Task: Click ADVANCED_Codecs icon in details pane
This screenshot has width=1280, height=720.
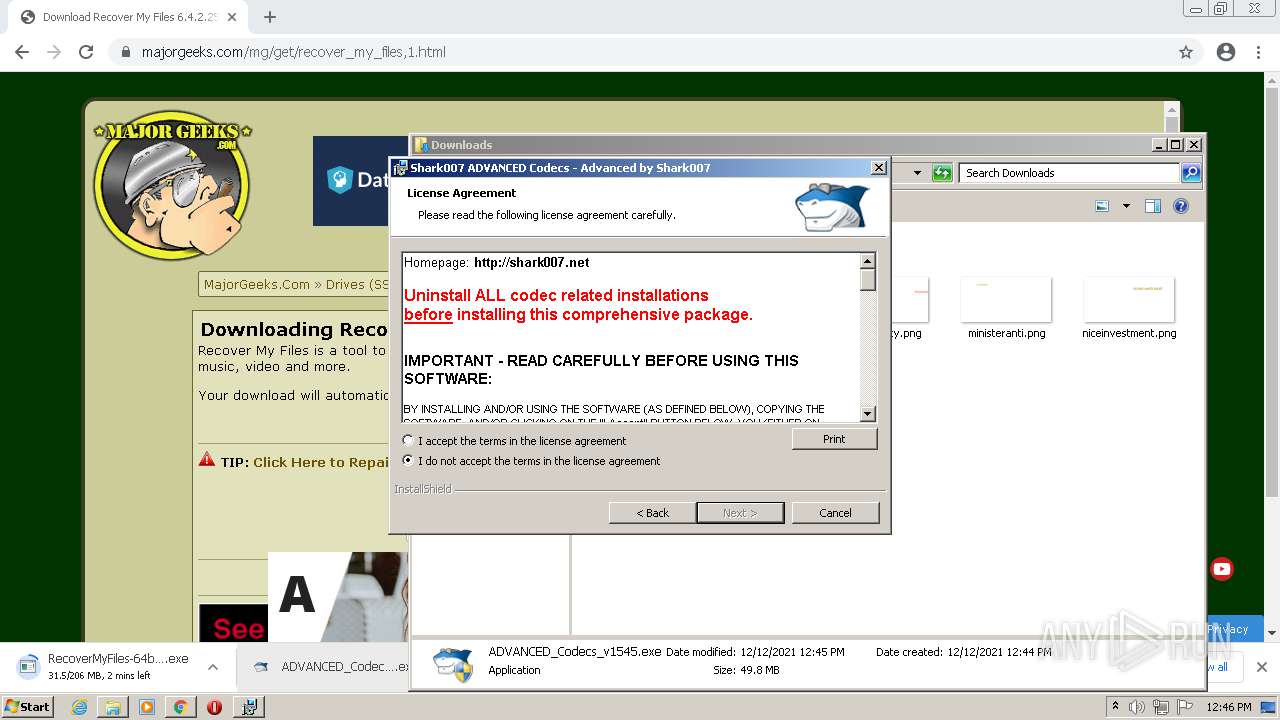Action: (x=453, y=663)
